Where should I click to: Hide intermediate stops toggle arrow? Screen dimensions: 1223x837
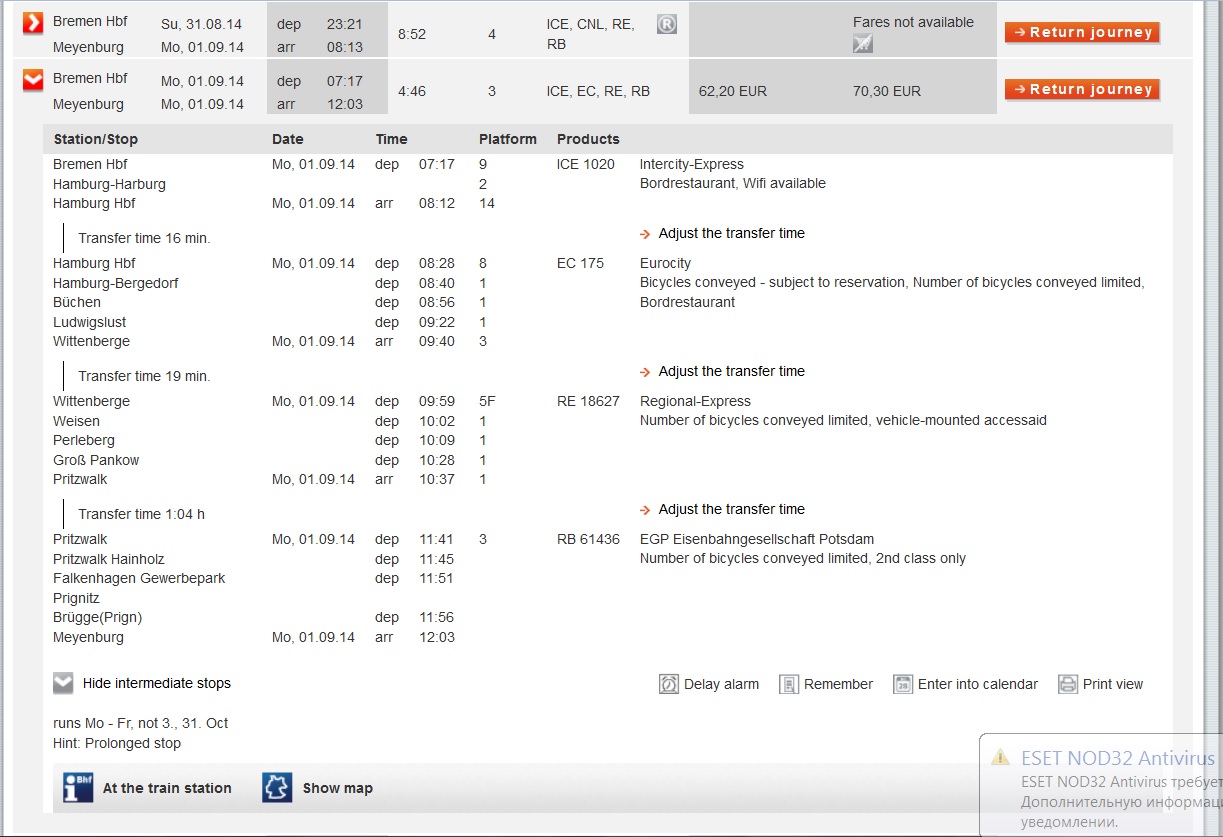(63, 683)
